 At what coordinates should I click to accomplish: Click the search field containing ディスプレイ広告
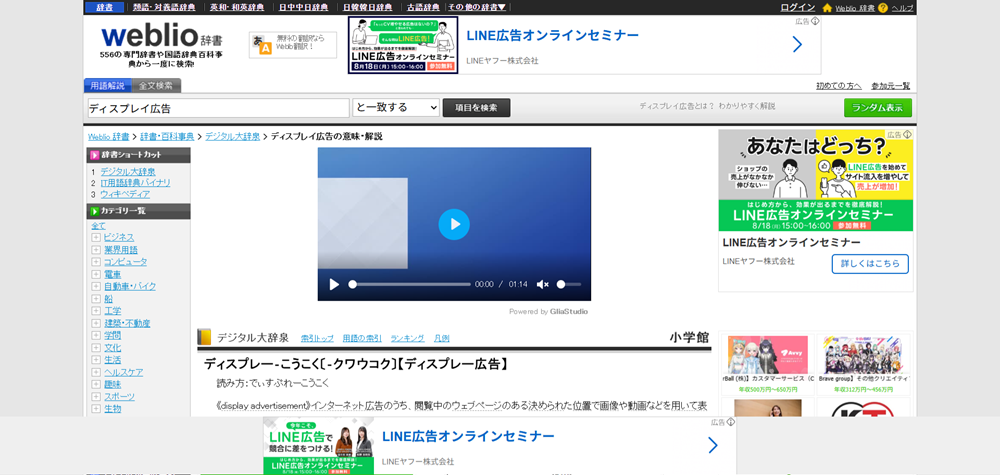pos(218,108)
